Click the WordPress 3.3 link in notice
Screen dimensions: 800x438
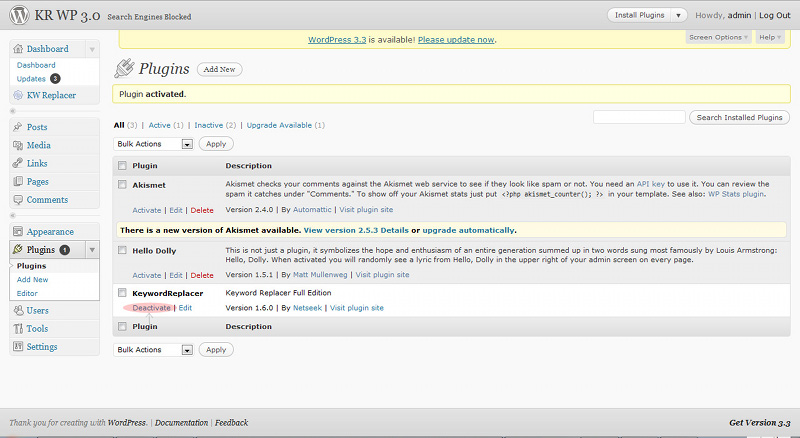tap(337, 40)
